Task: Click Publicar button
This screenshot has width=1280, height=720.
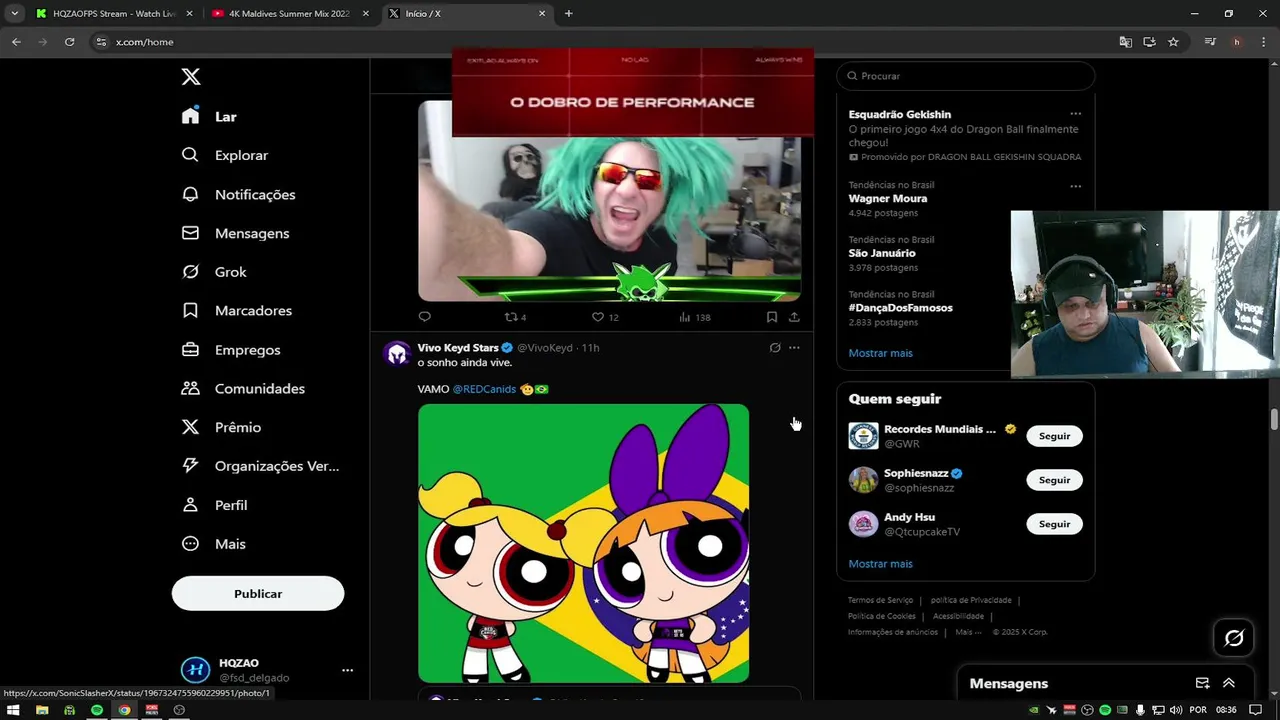Action: pyautogui.click(x=258, y=593)
